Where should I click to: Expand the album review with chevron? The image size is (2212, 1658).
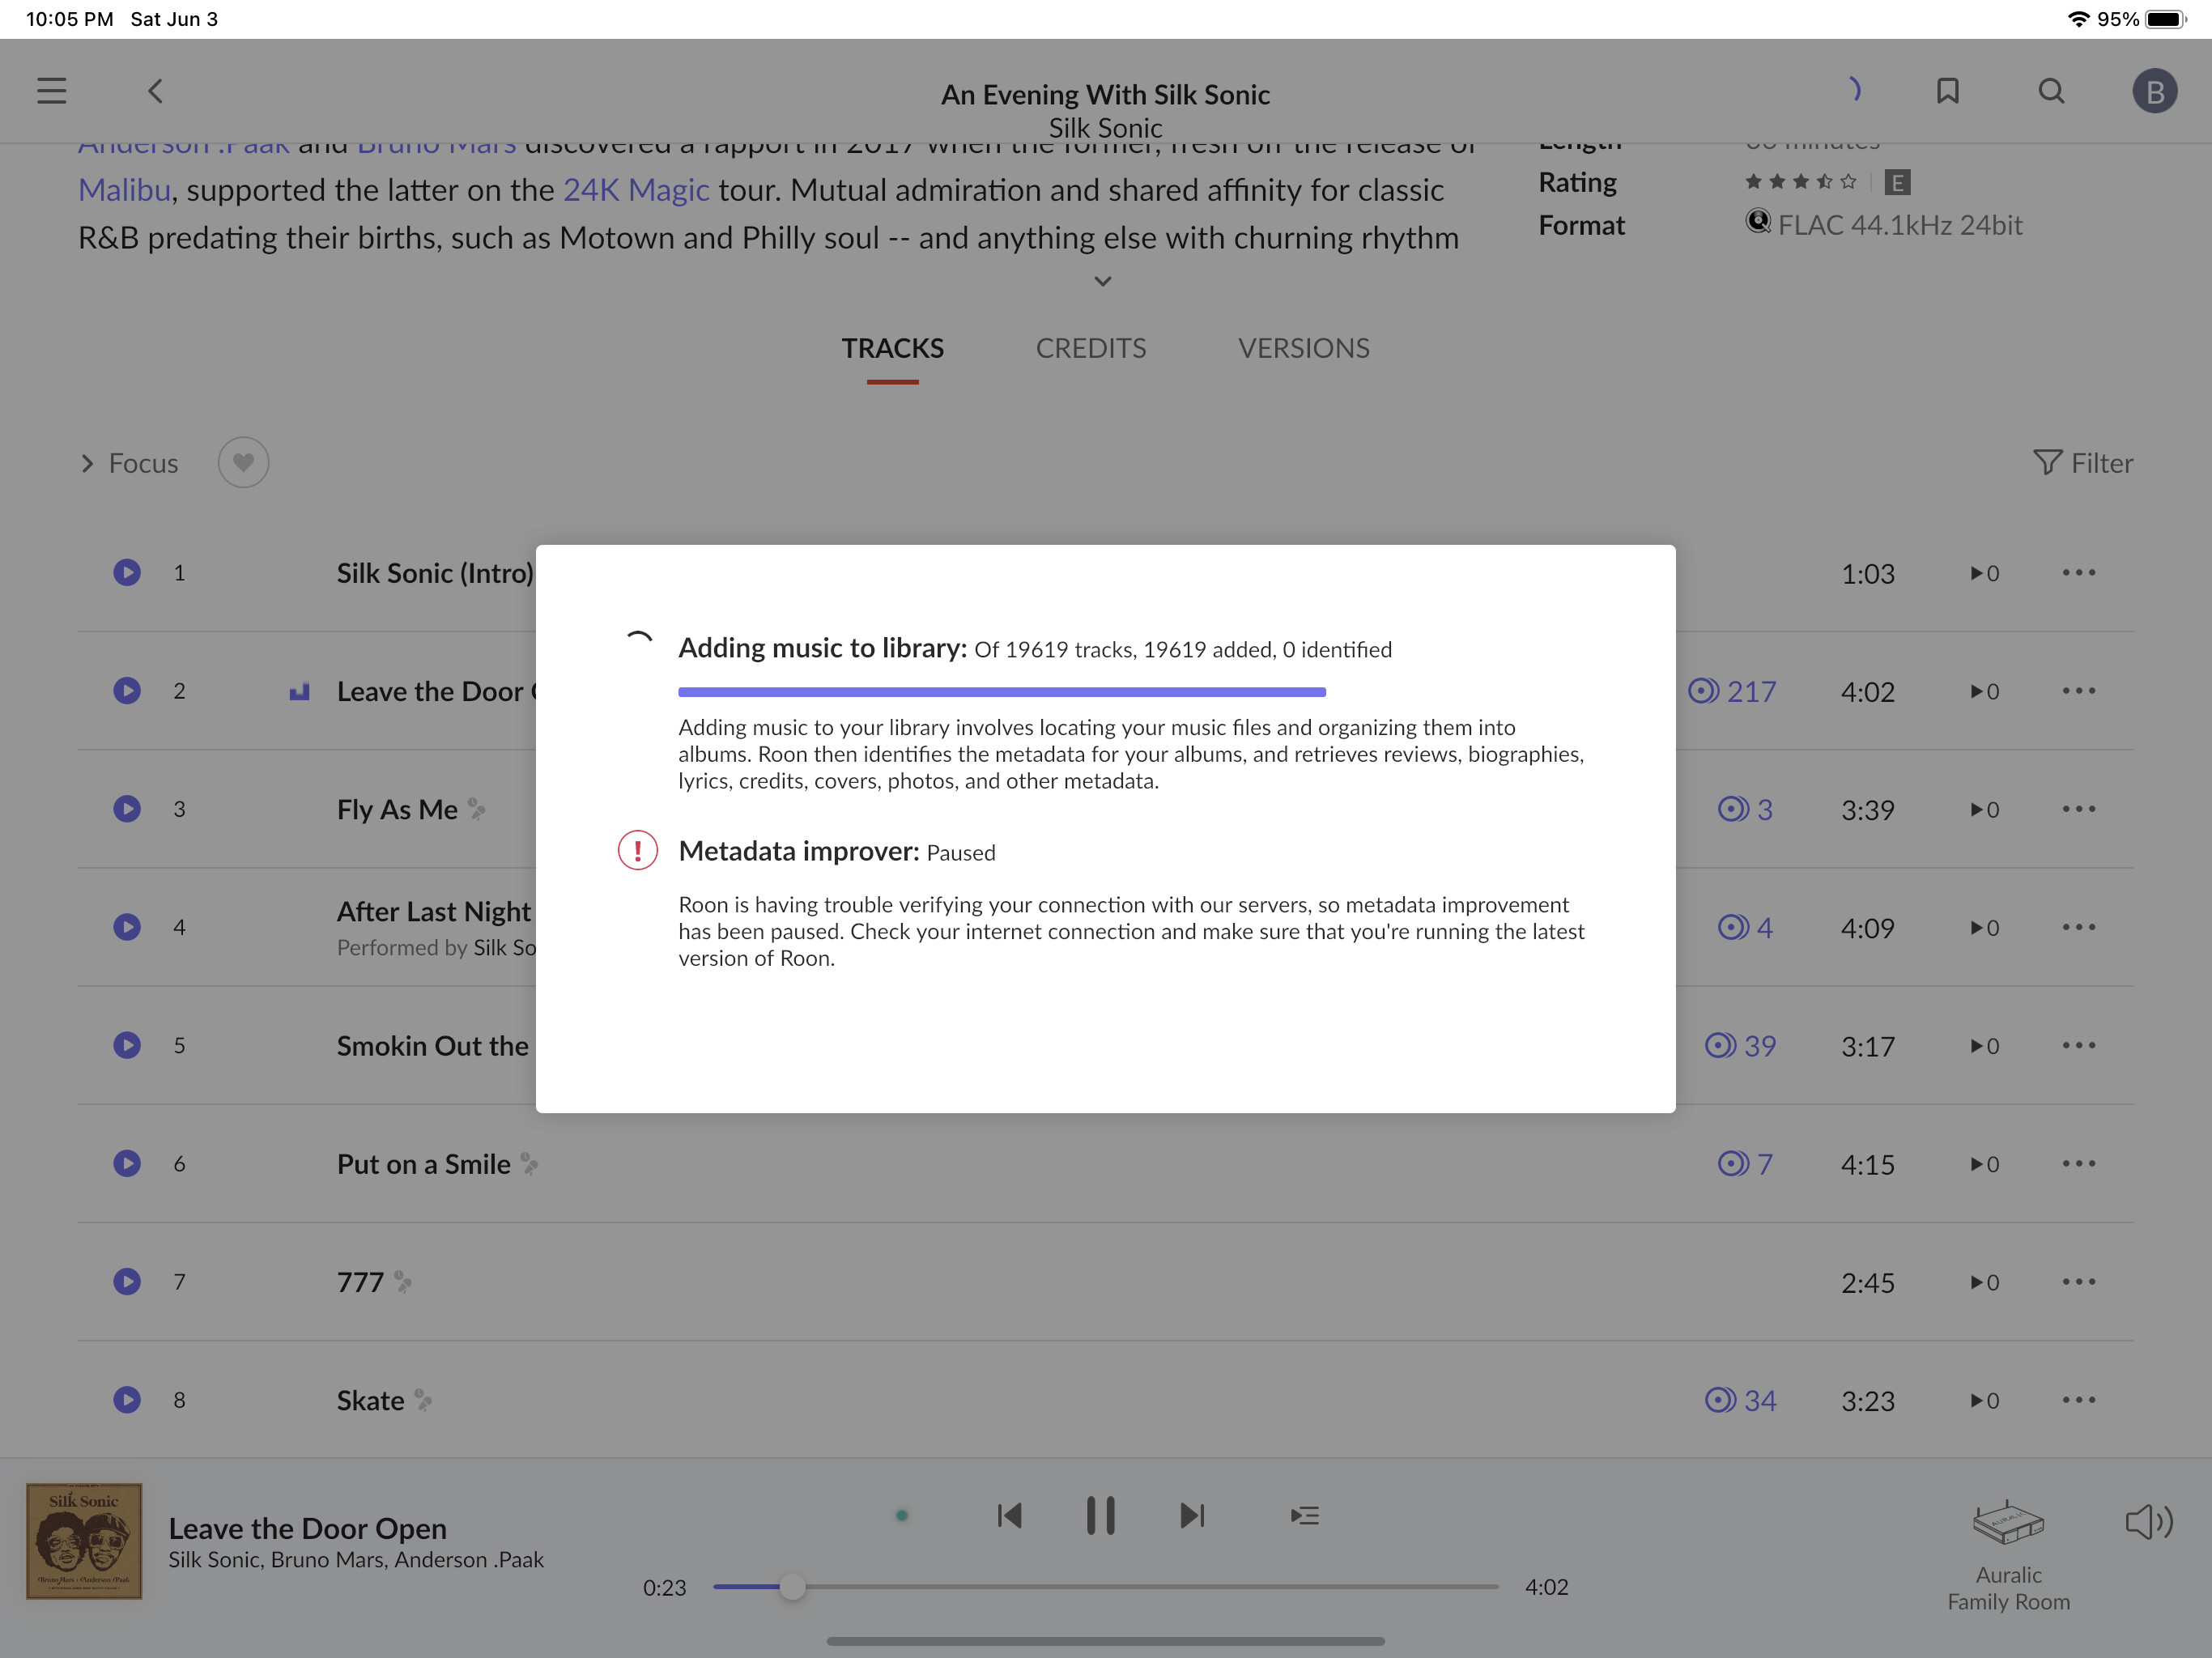pyautogui.click(x=1102, y=282)
